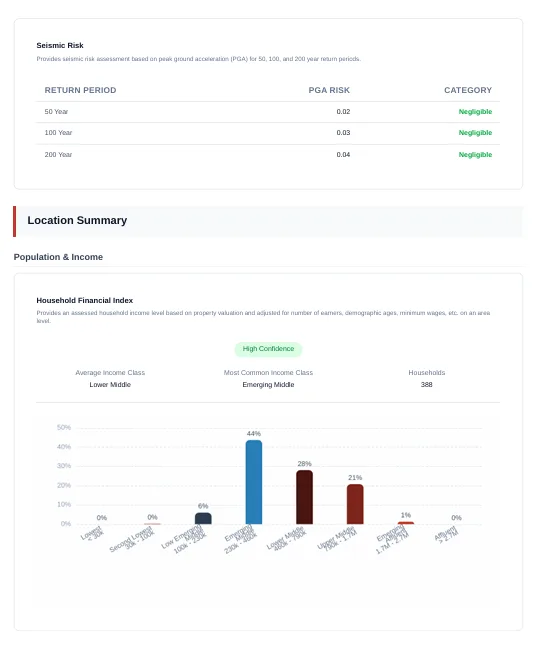This screenshot has width=535, height=650.
Task: Click the Seismic Risk heading
Action: coord(60,46)
